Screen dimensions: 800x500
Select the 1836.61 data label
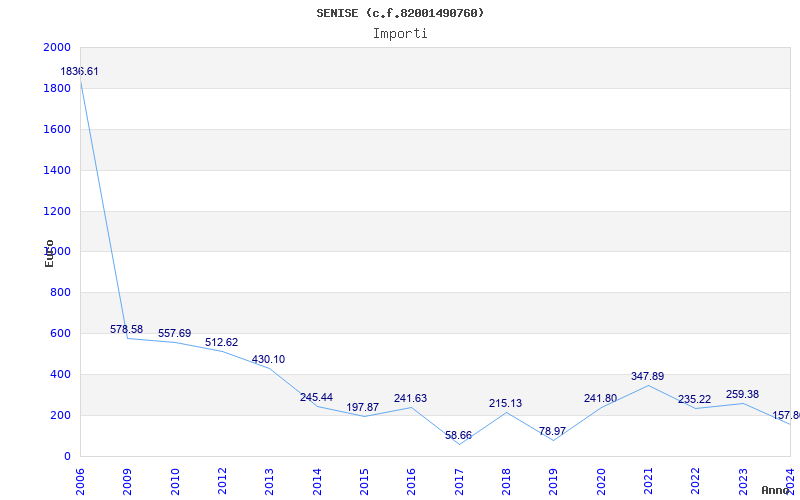pyautogui.click(x=79, y=71)
